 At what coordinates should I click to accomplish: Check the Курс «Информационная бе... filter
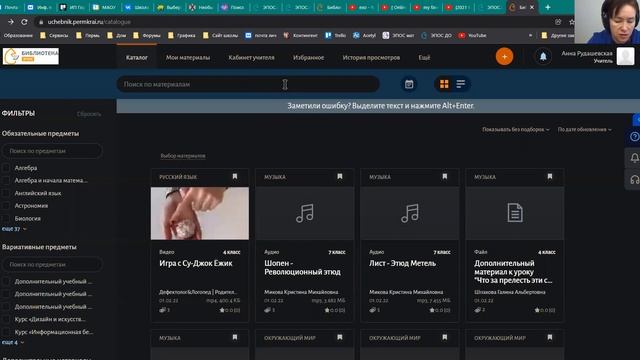(x=6, y=332)
